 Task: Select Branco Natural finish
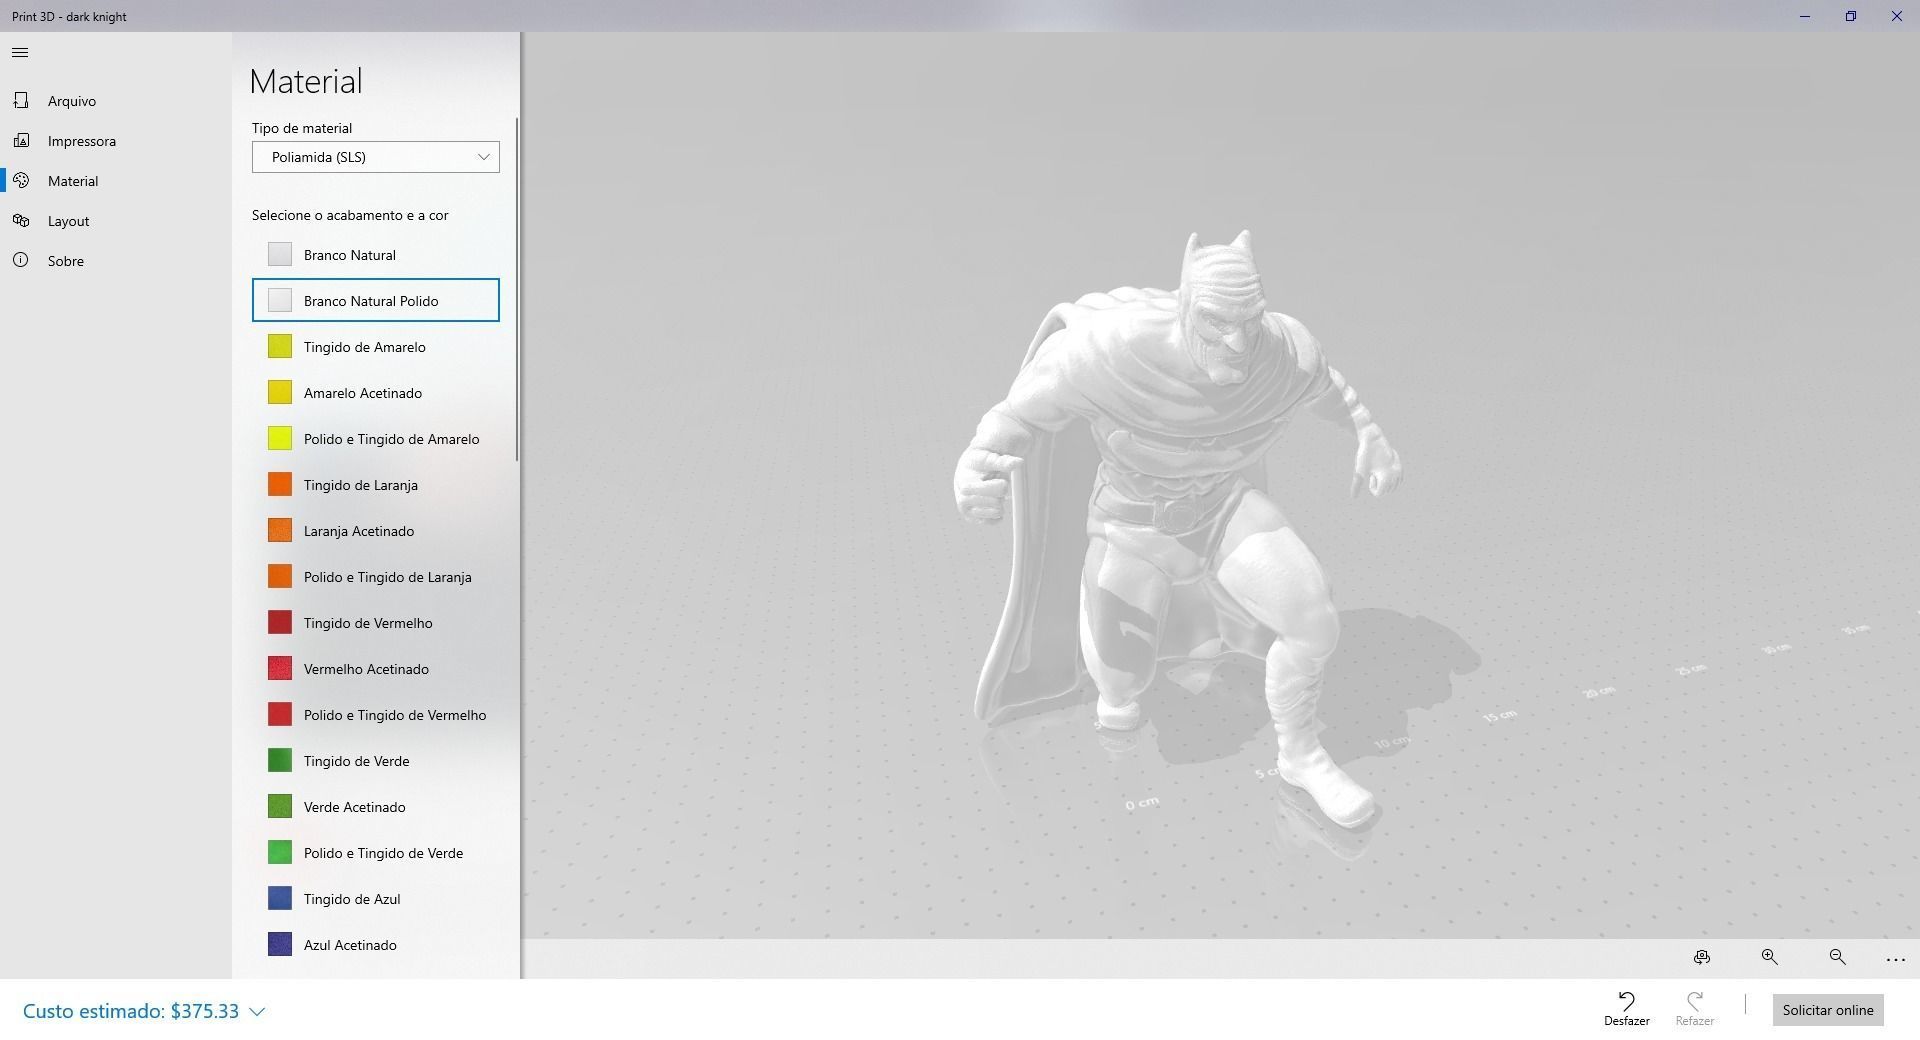(x=376, y=255)
